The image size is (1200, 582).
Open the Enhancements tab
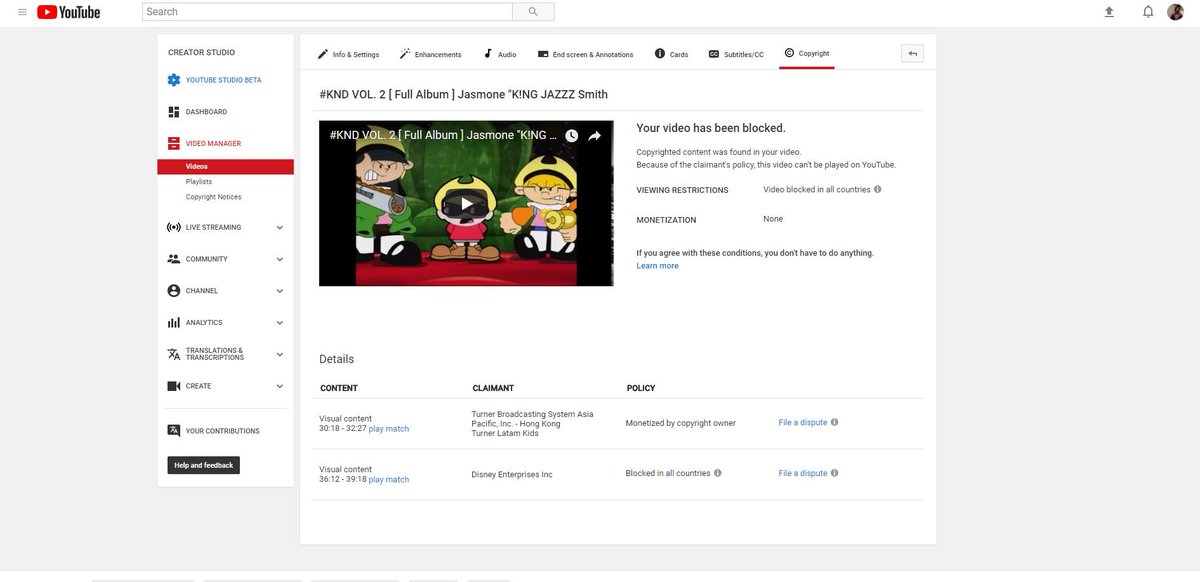point(430,54)
